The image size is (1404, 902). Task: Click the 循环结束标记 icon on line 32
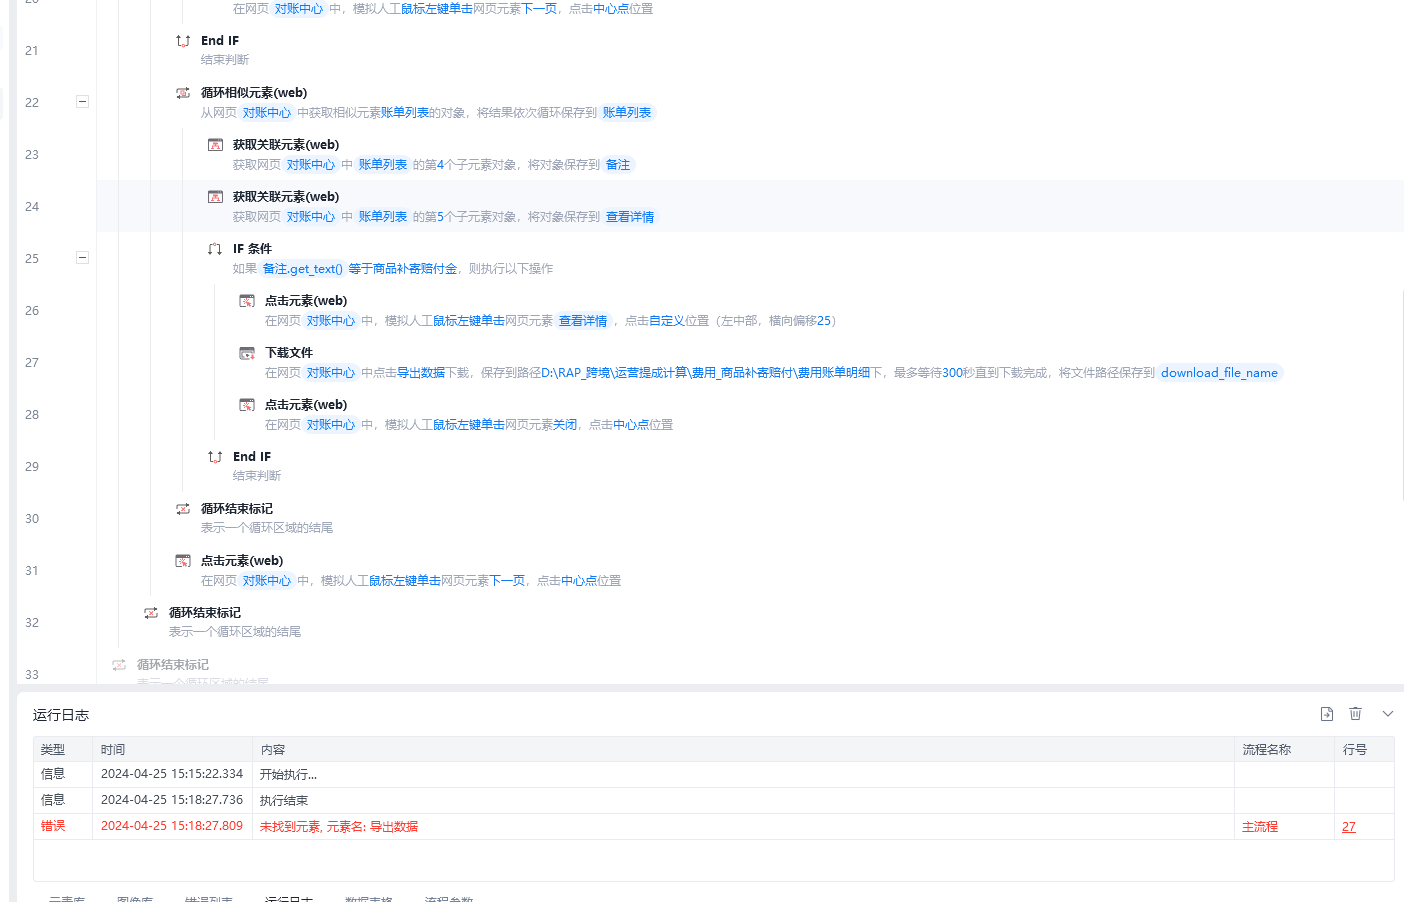click(151, 613)
